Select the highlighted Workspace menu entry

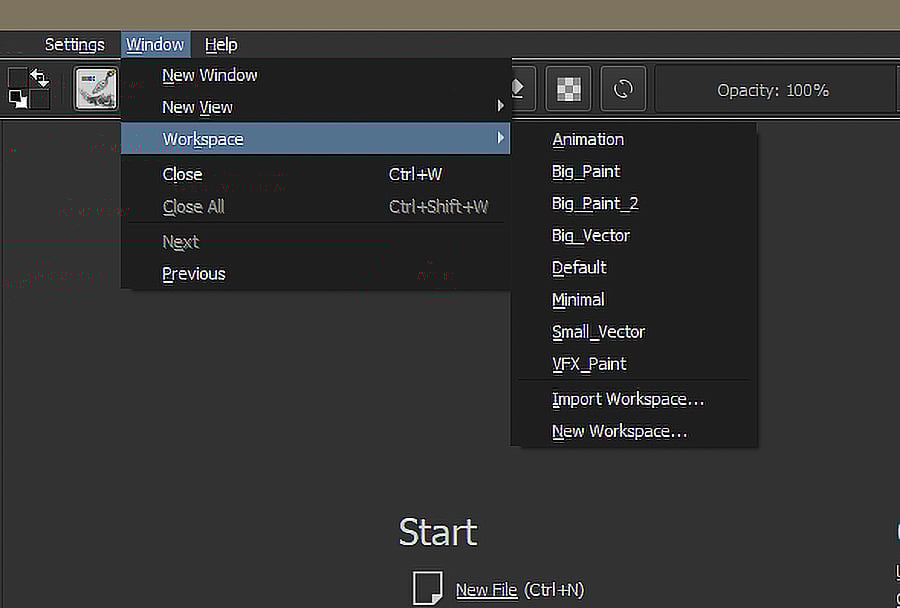coord(316,139)
